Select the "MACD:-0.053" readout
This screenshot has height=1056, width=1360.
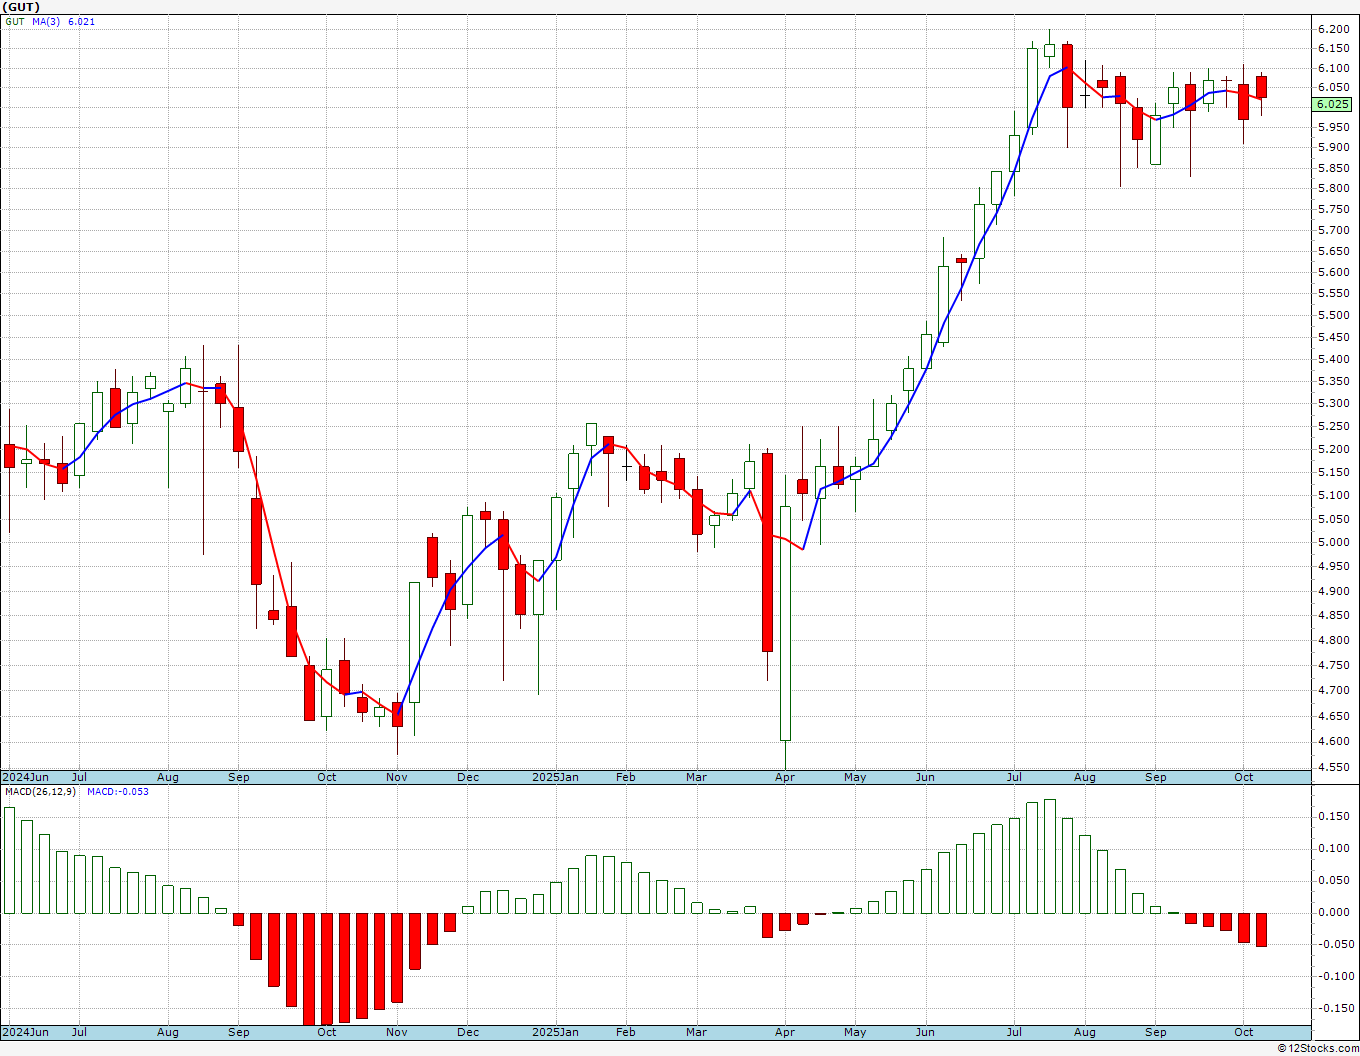tap(118, 792)
